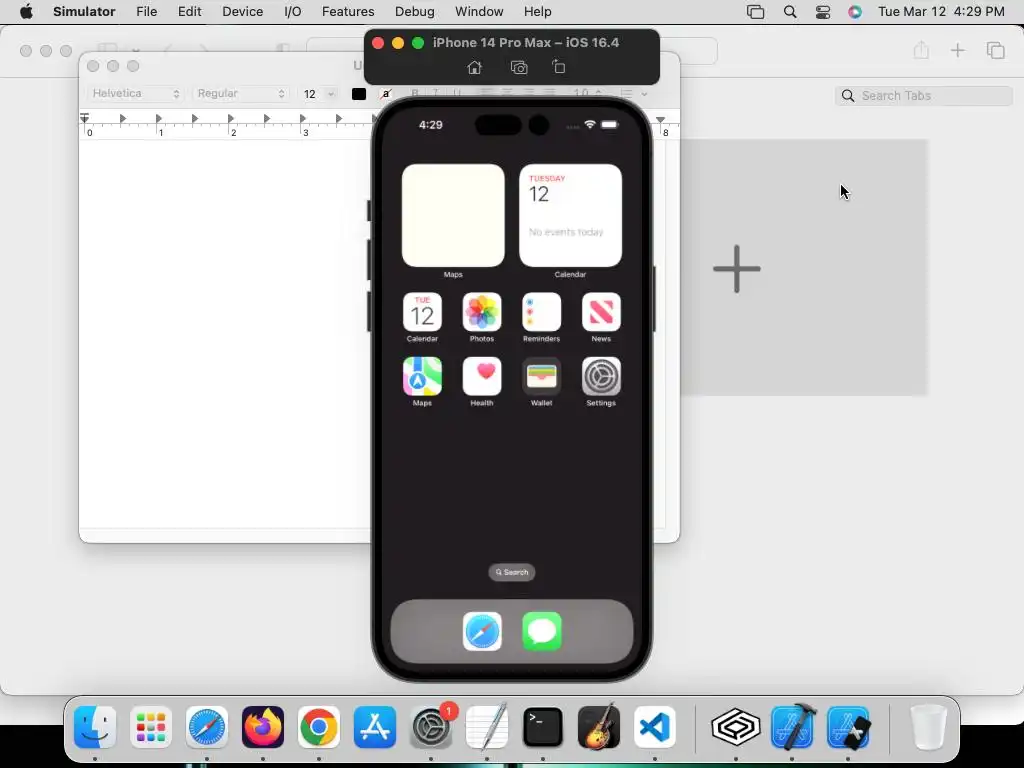Open Finder from the Dock
The height and width of the screenshot is (768, 1024).
pos(95,727)
